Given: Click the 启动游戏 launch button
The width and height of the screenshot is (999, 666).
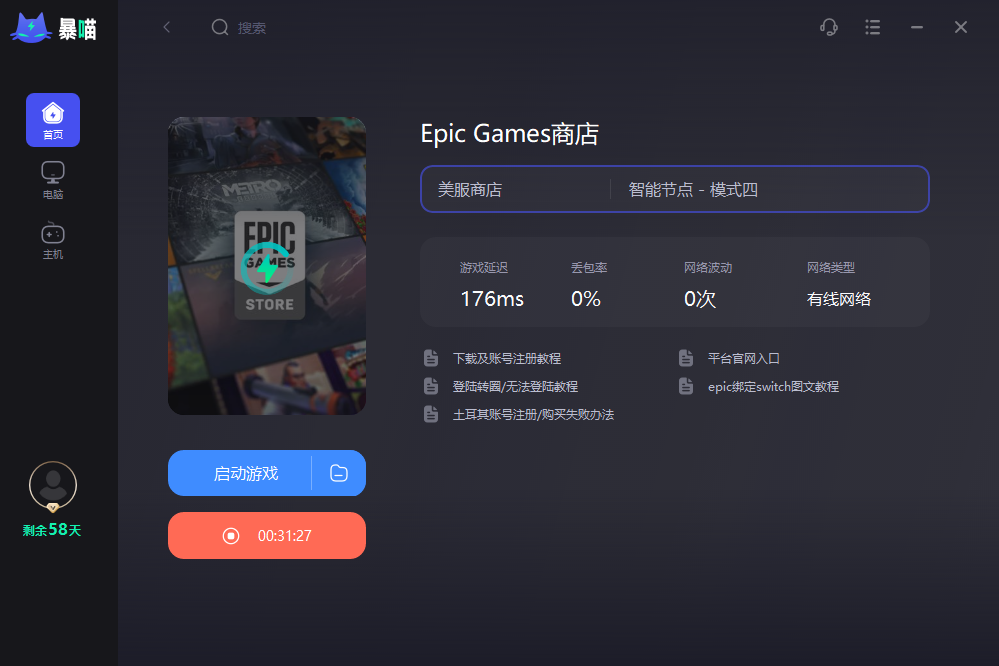Looking at the screenshot, I should point(245,473).
